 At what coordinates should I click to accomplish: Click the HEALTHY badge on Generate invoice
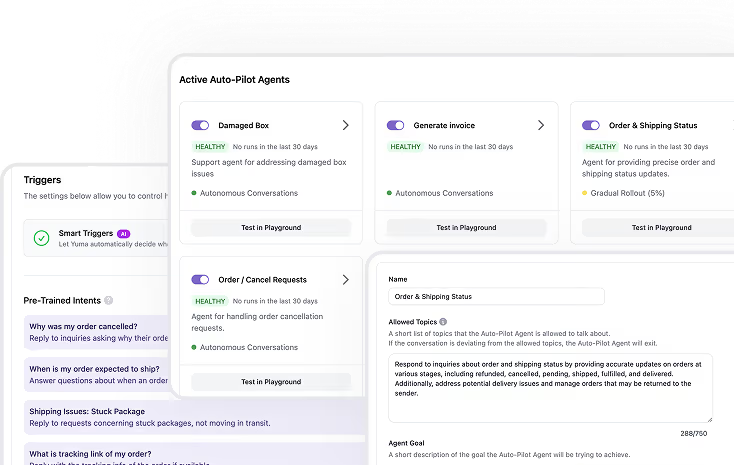point(405,147)
